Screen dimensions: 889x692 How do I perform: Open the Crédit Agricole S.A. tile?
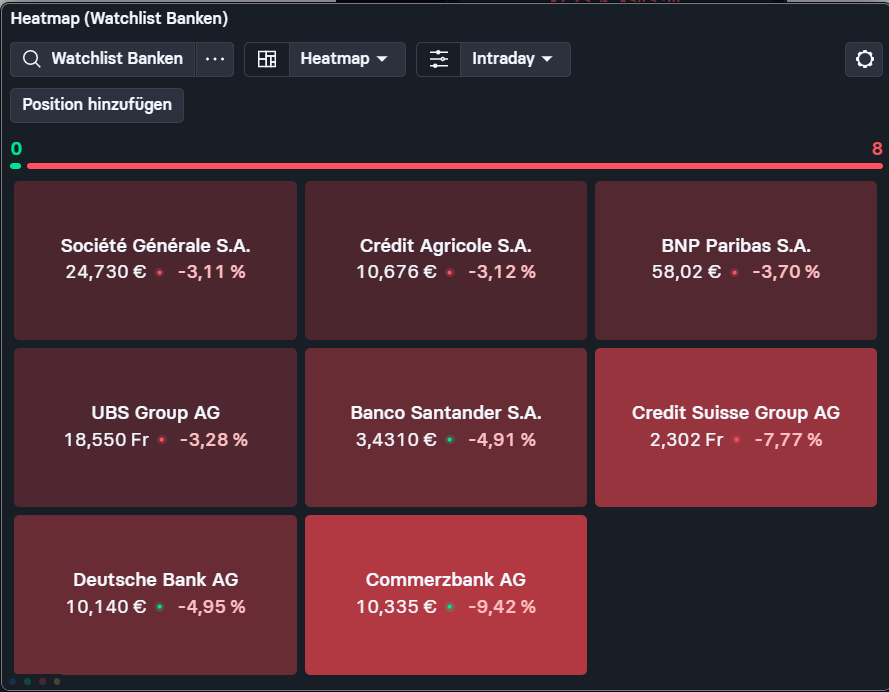(x=446, y=261)
